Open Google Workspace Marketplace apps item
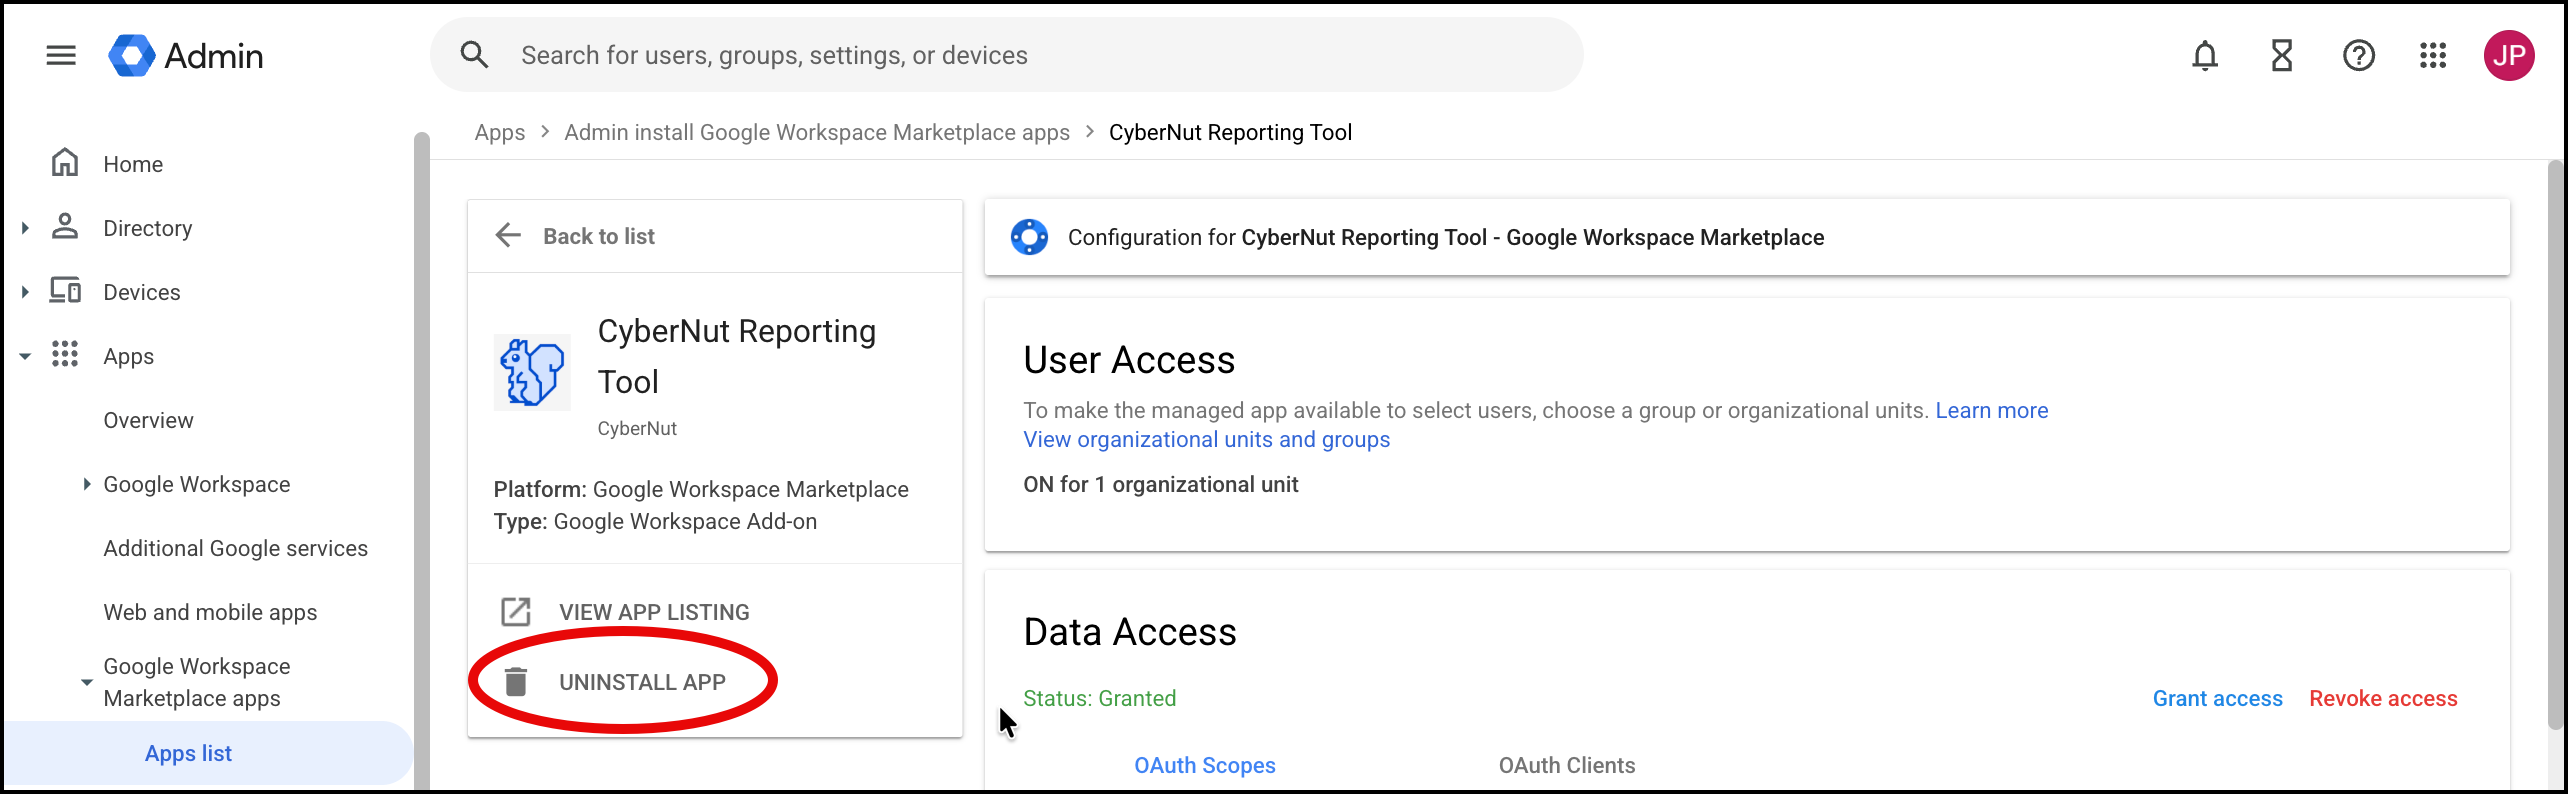 click(x=197, y=682)
